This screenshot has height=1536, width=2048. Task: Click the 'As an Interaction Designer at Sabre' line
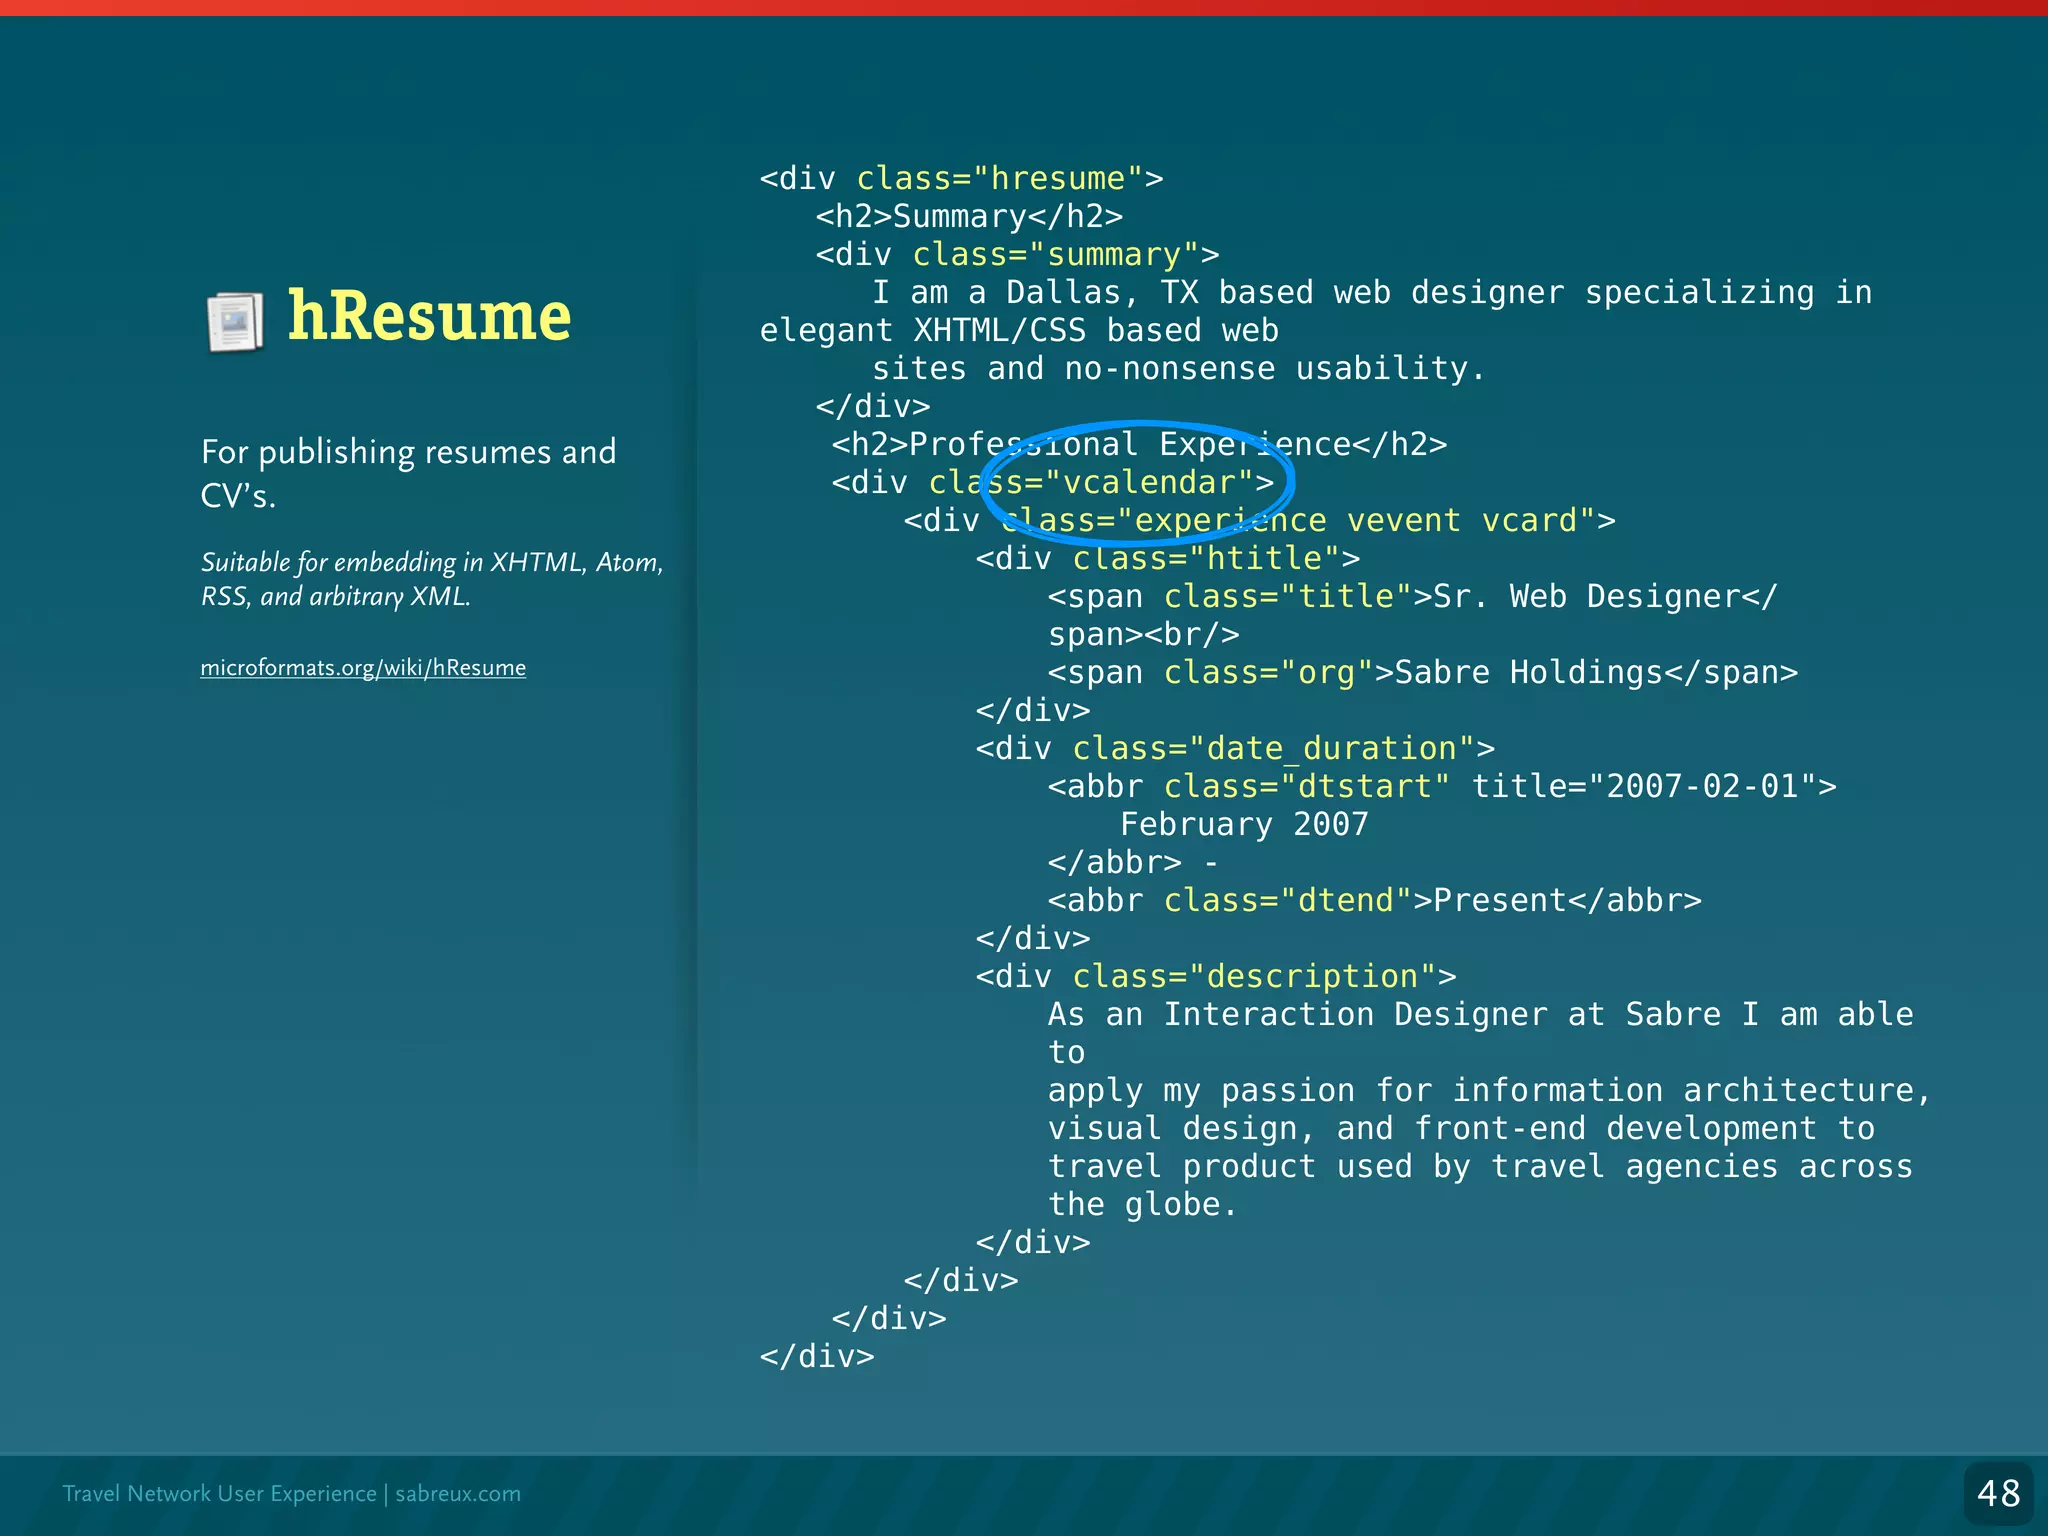(x=1480, y=1014)
